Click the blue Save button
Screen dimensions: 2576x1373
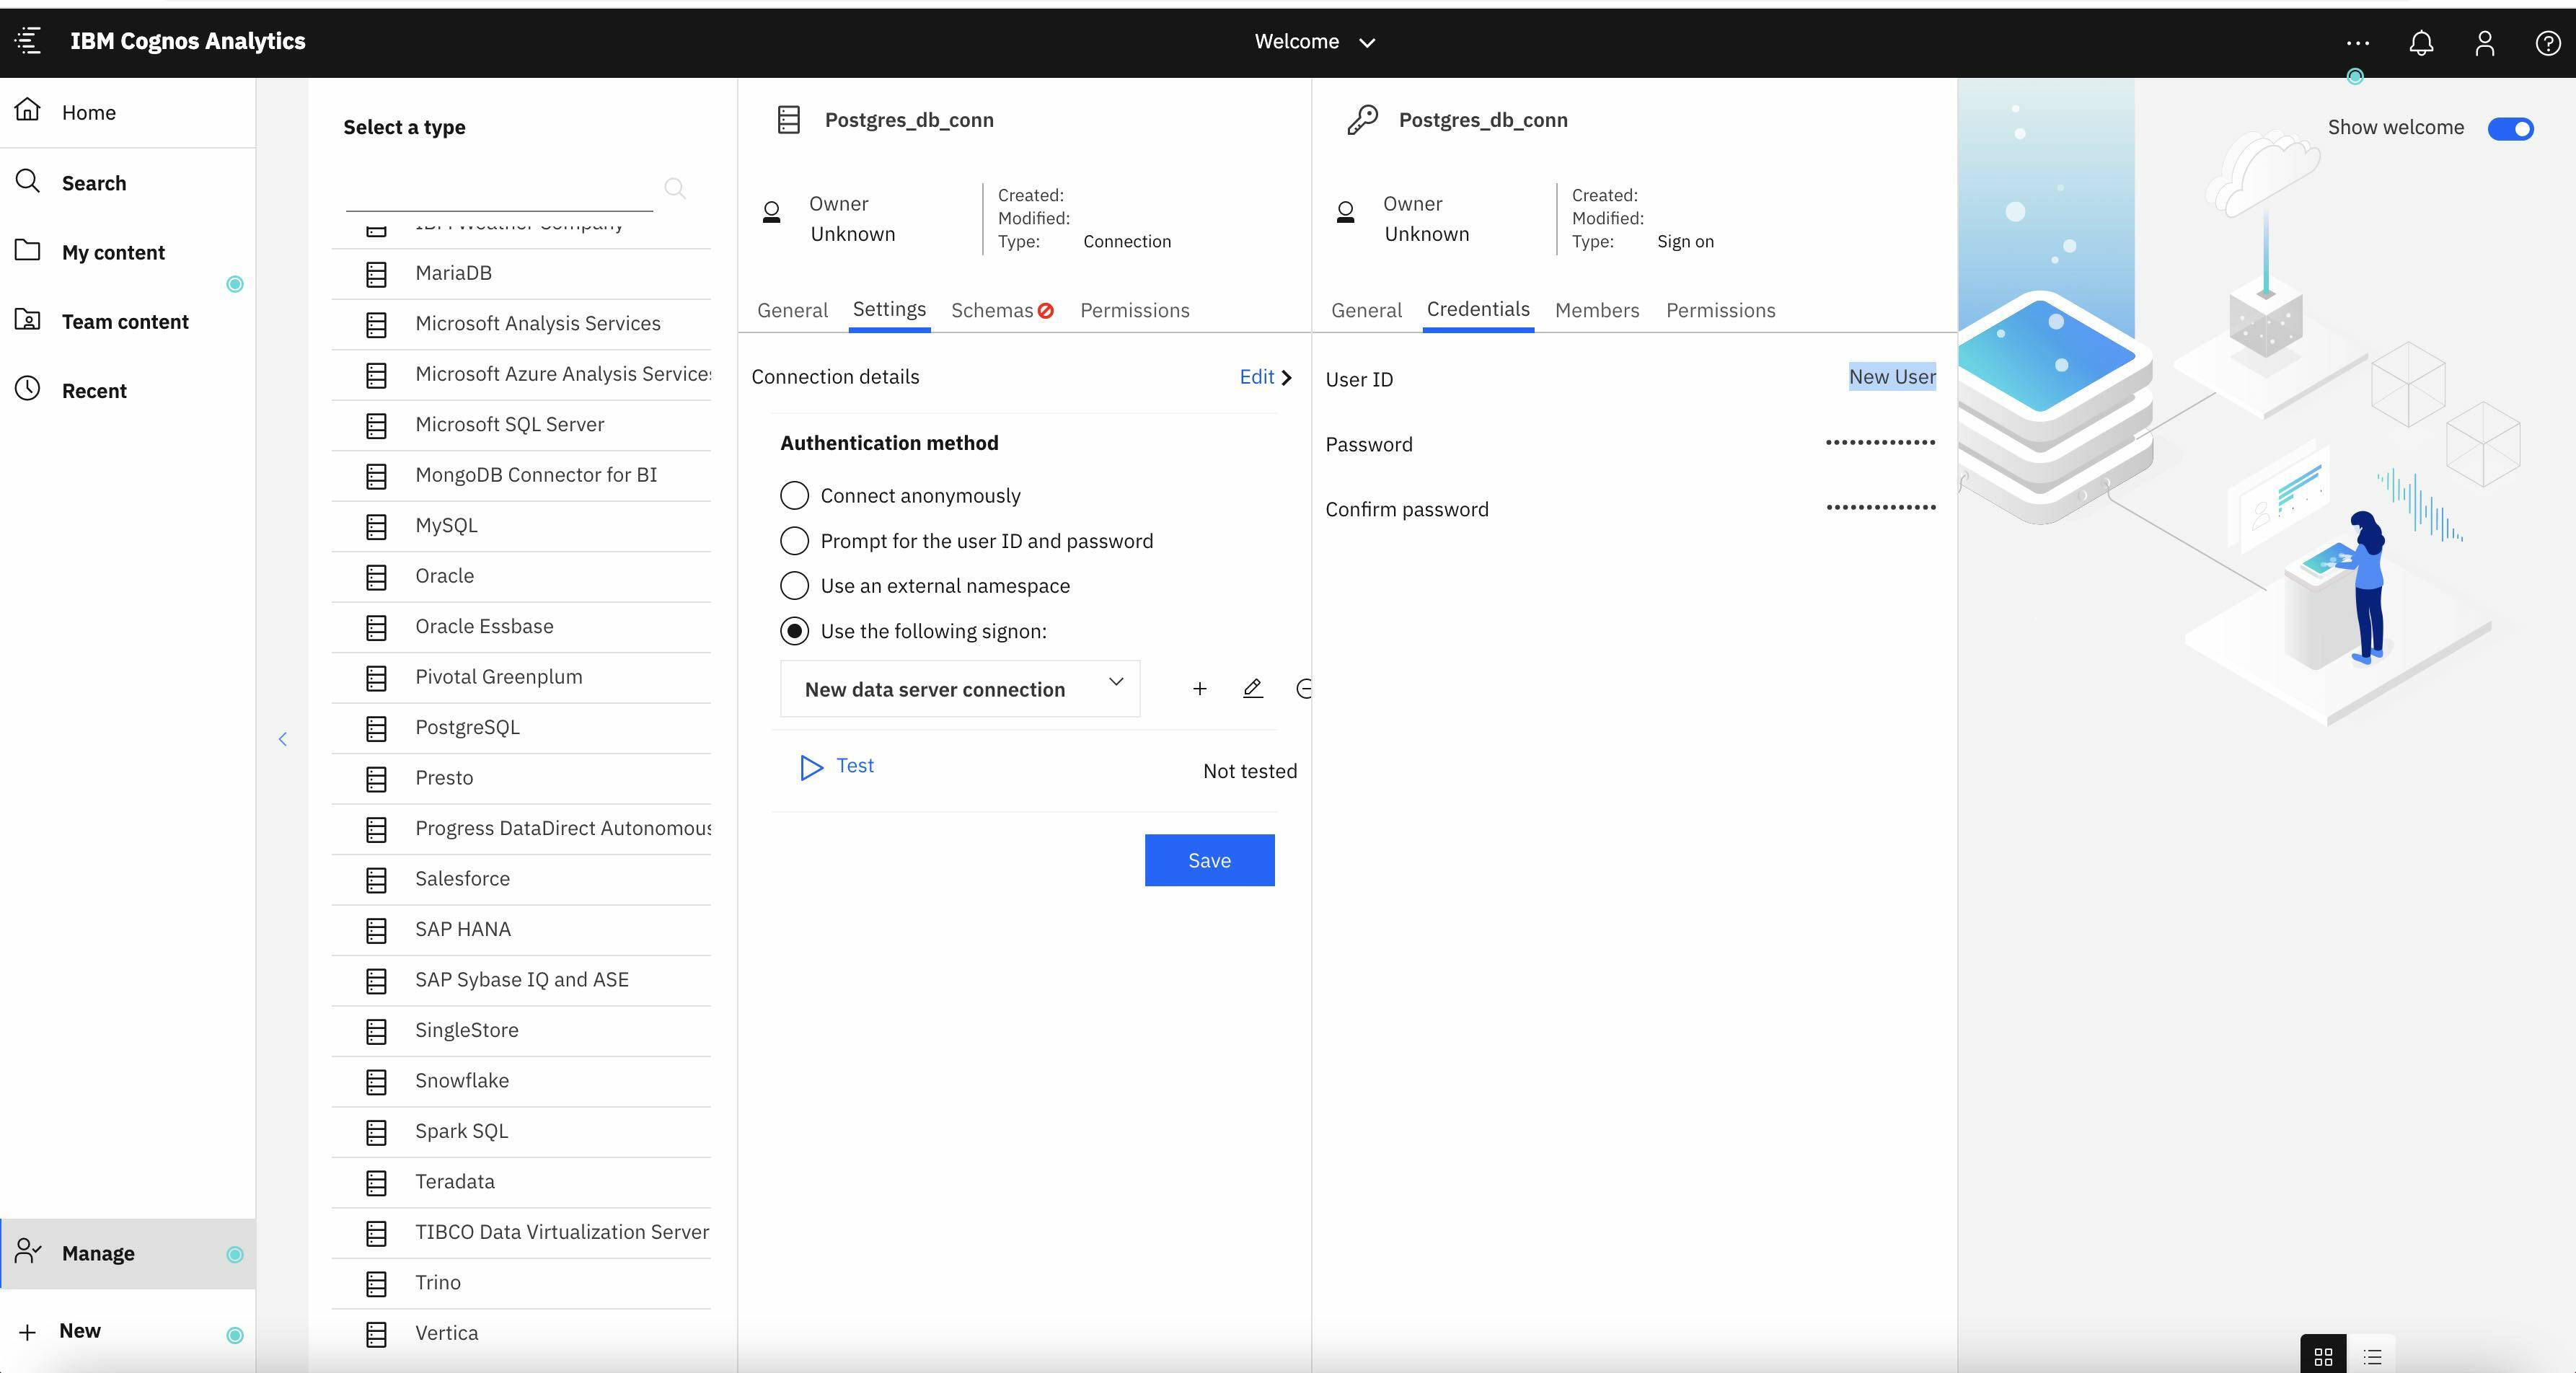point(1209,860)
